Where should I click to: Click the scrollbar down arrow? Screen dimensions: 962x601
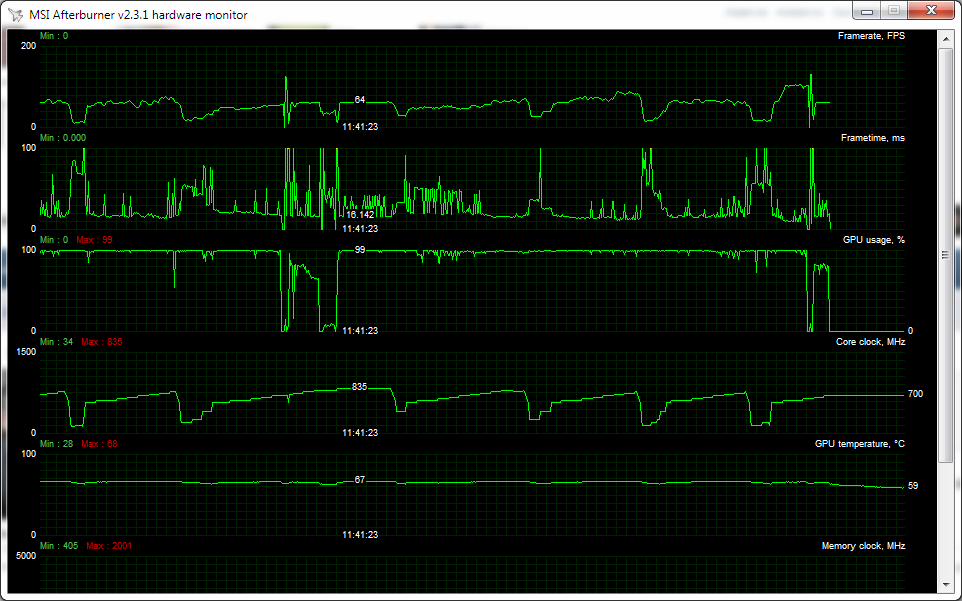pyautogui.click(x=945, y=586)
